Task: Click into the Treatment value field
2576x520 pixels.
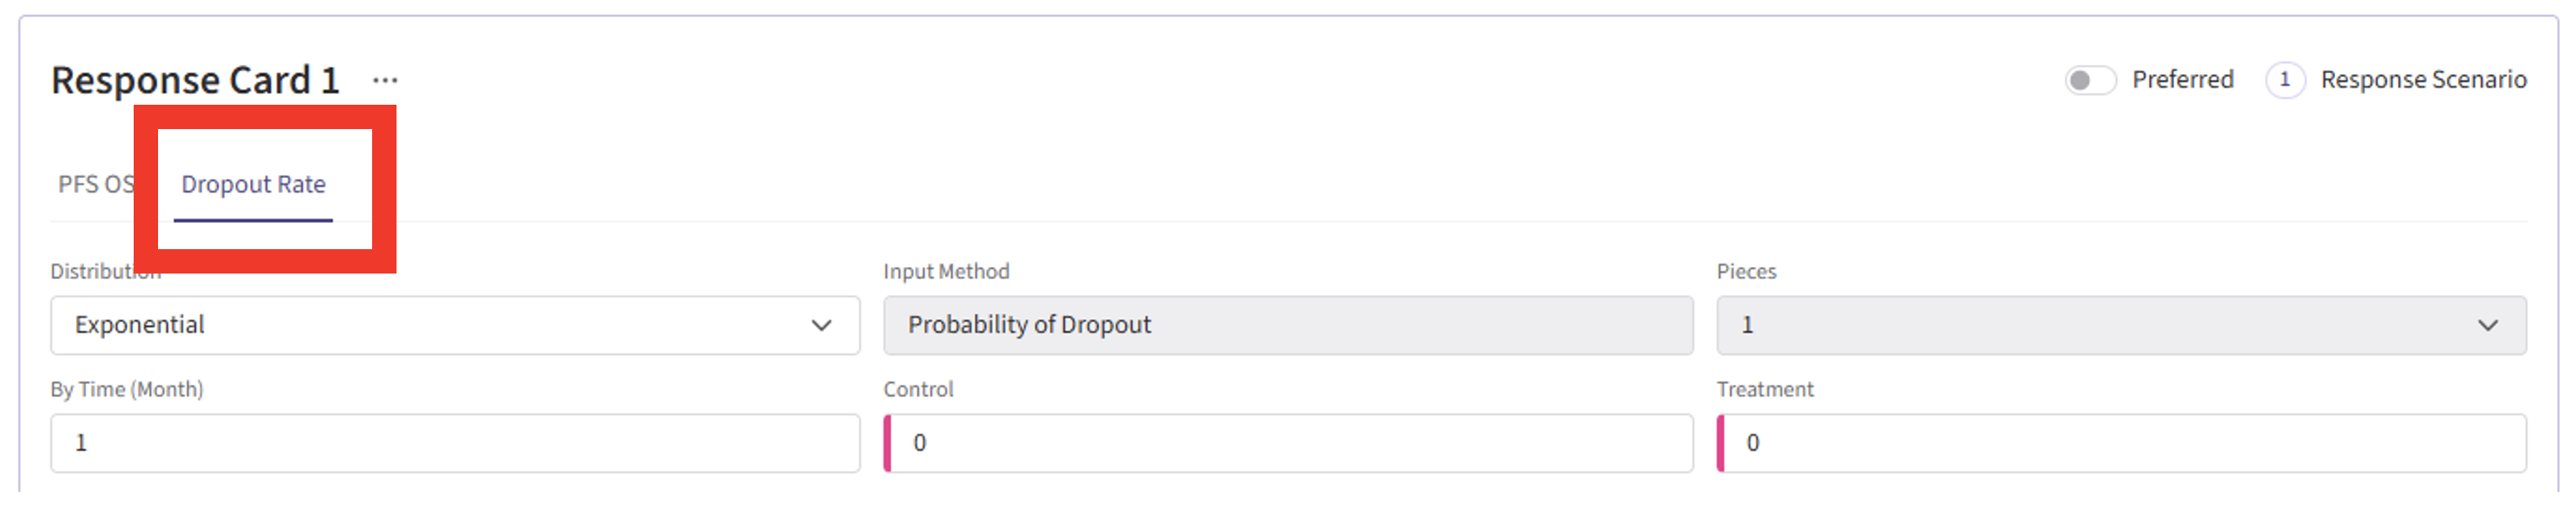Action: [x=2122, y=443]
